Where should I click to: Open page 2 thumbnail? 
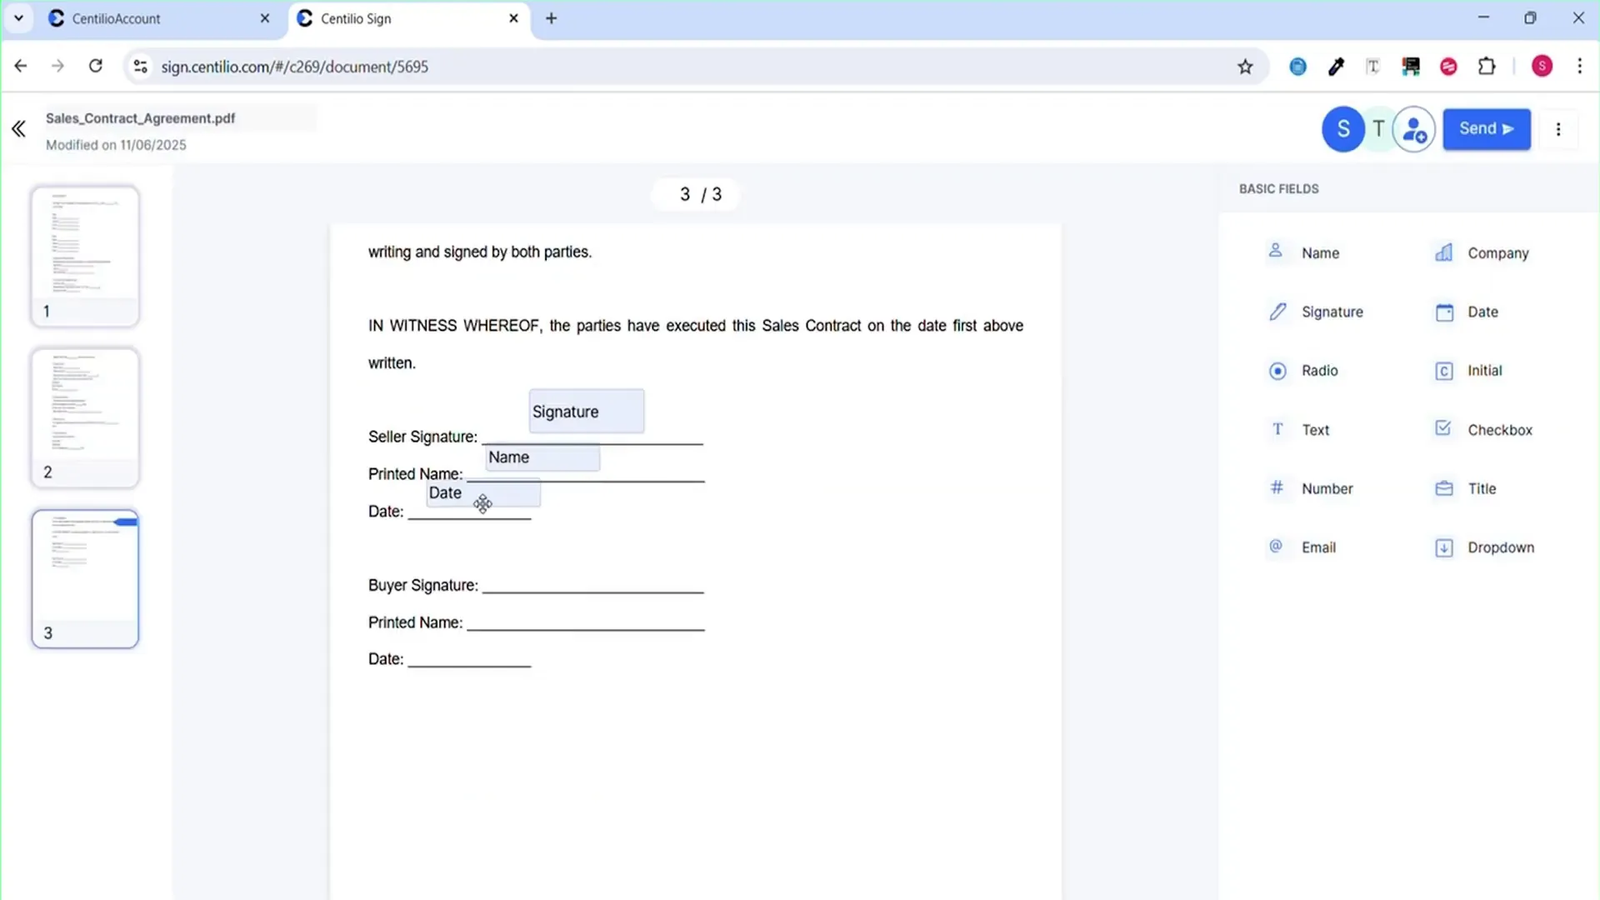click(85, 418)
